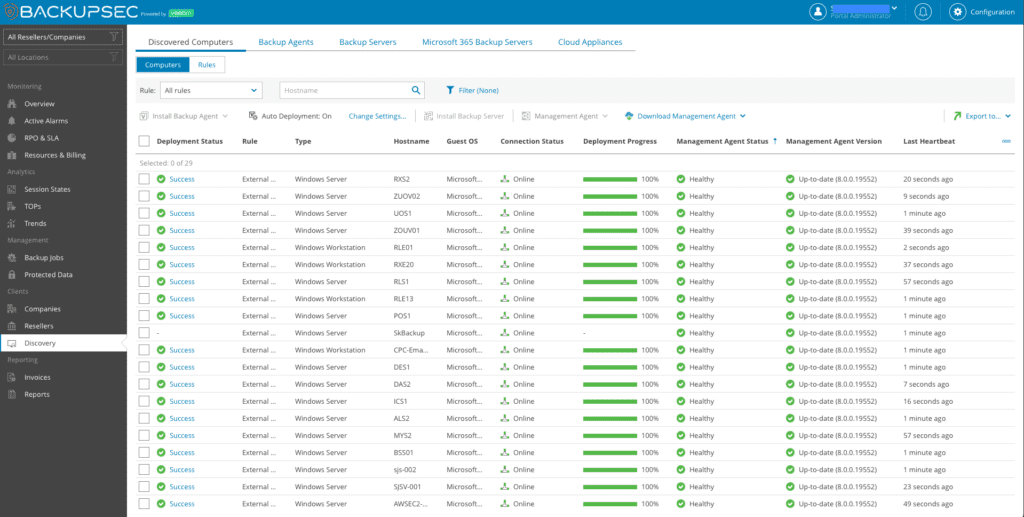Expand the Download Management Agent menu

[x=686, y=116]
